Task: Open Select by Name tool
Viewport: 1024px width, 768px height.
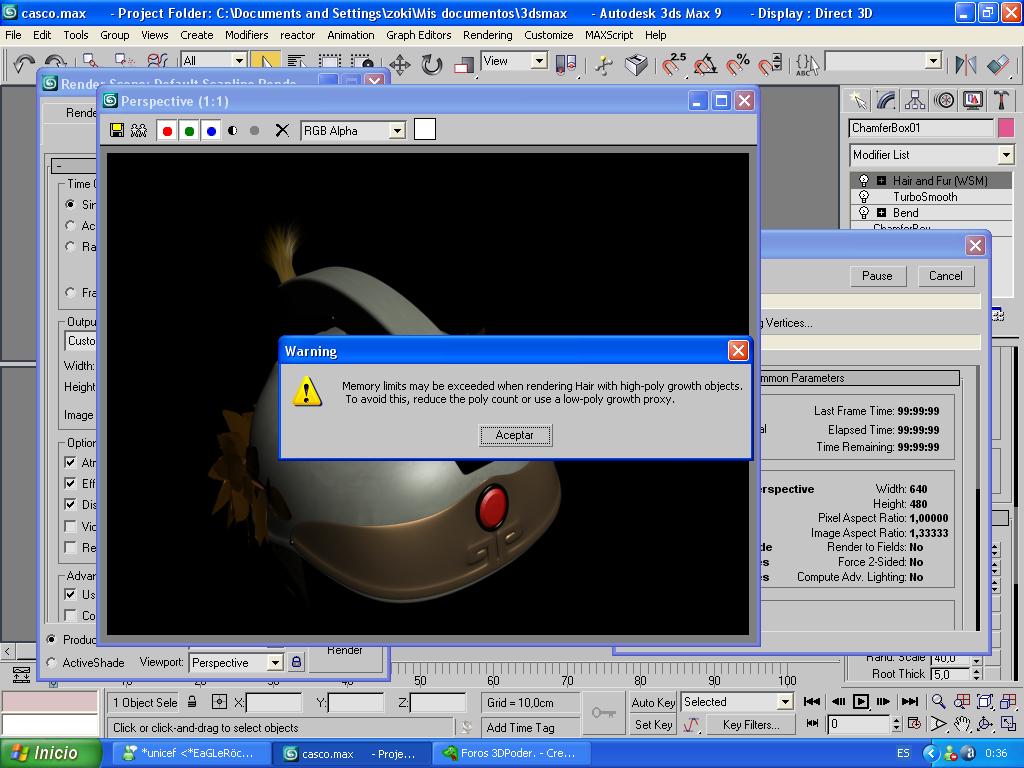Action: tap(297, 61)
